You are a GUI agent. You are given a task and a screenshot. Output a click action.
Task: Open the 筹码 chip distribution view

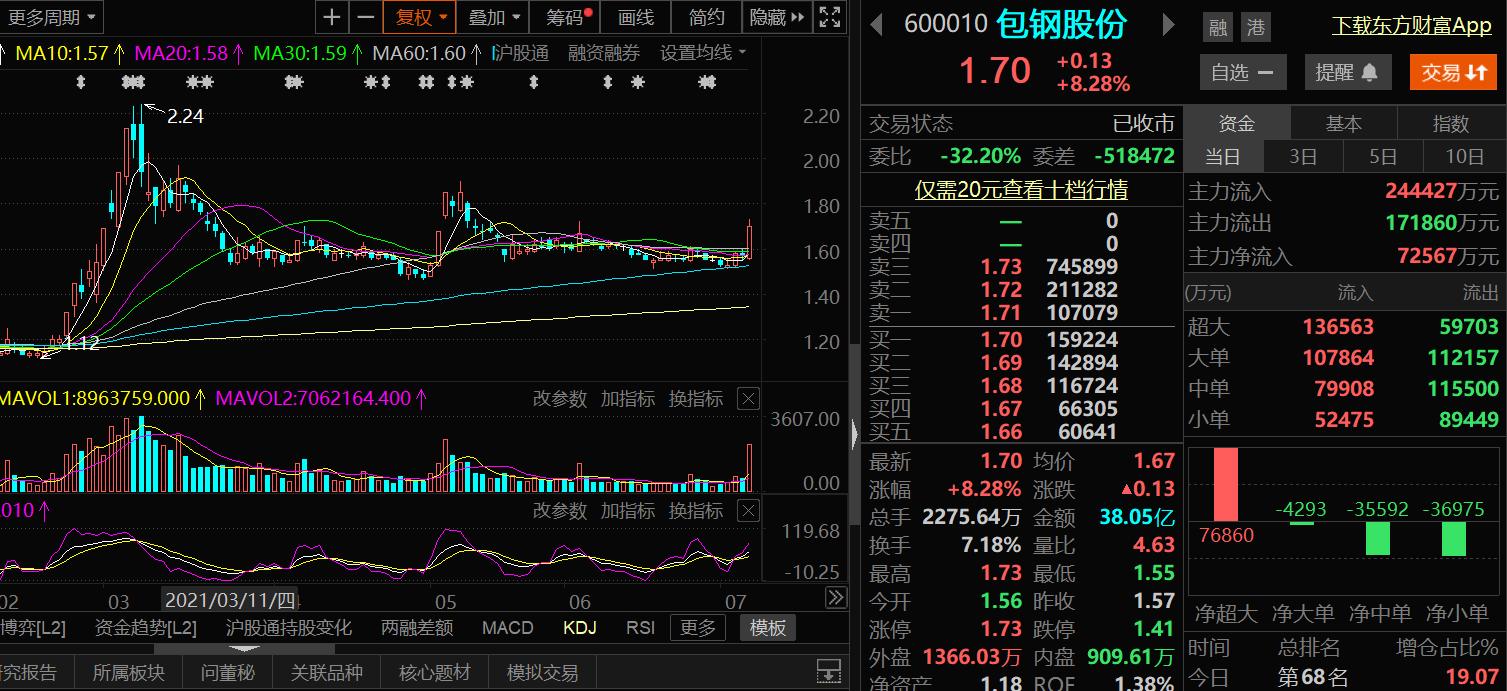click(566, 17)
